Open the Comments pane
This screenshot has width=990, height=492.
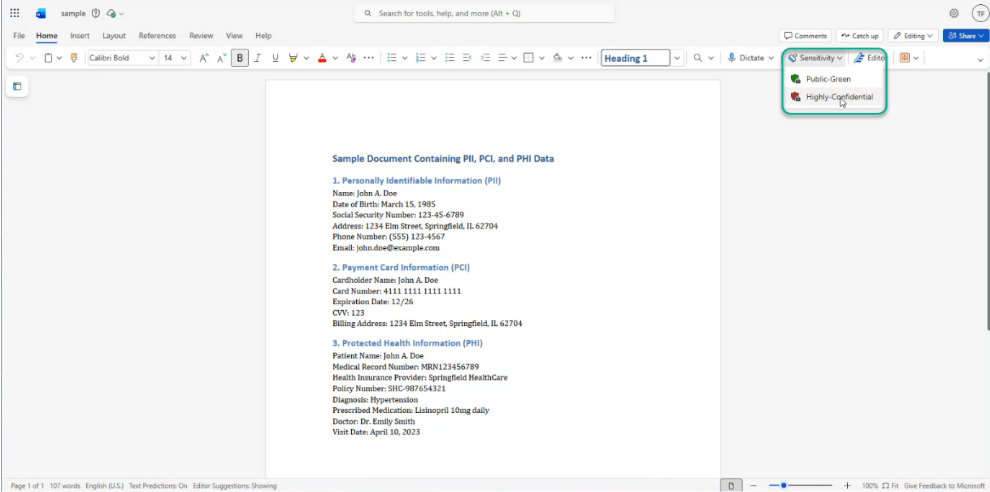pyautogui.click(x=805, y=36)
